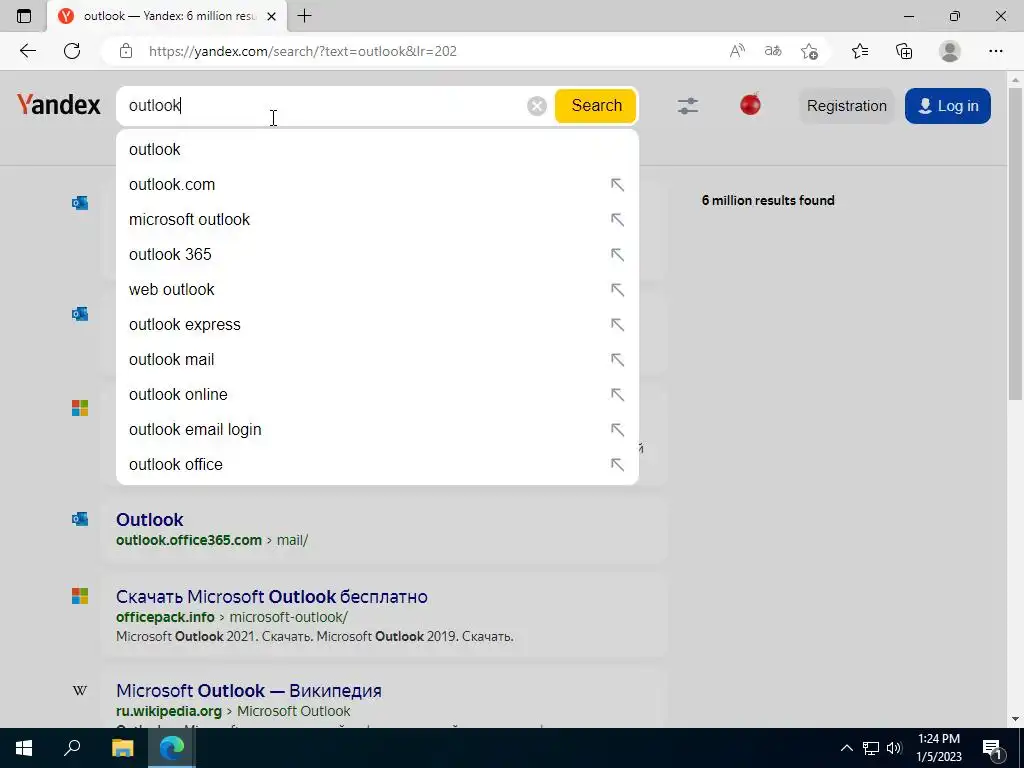Open the Outlook office365 result
Viewport: 1024px width, 768px height.
coord(150,520)
